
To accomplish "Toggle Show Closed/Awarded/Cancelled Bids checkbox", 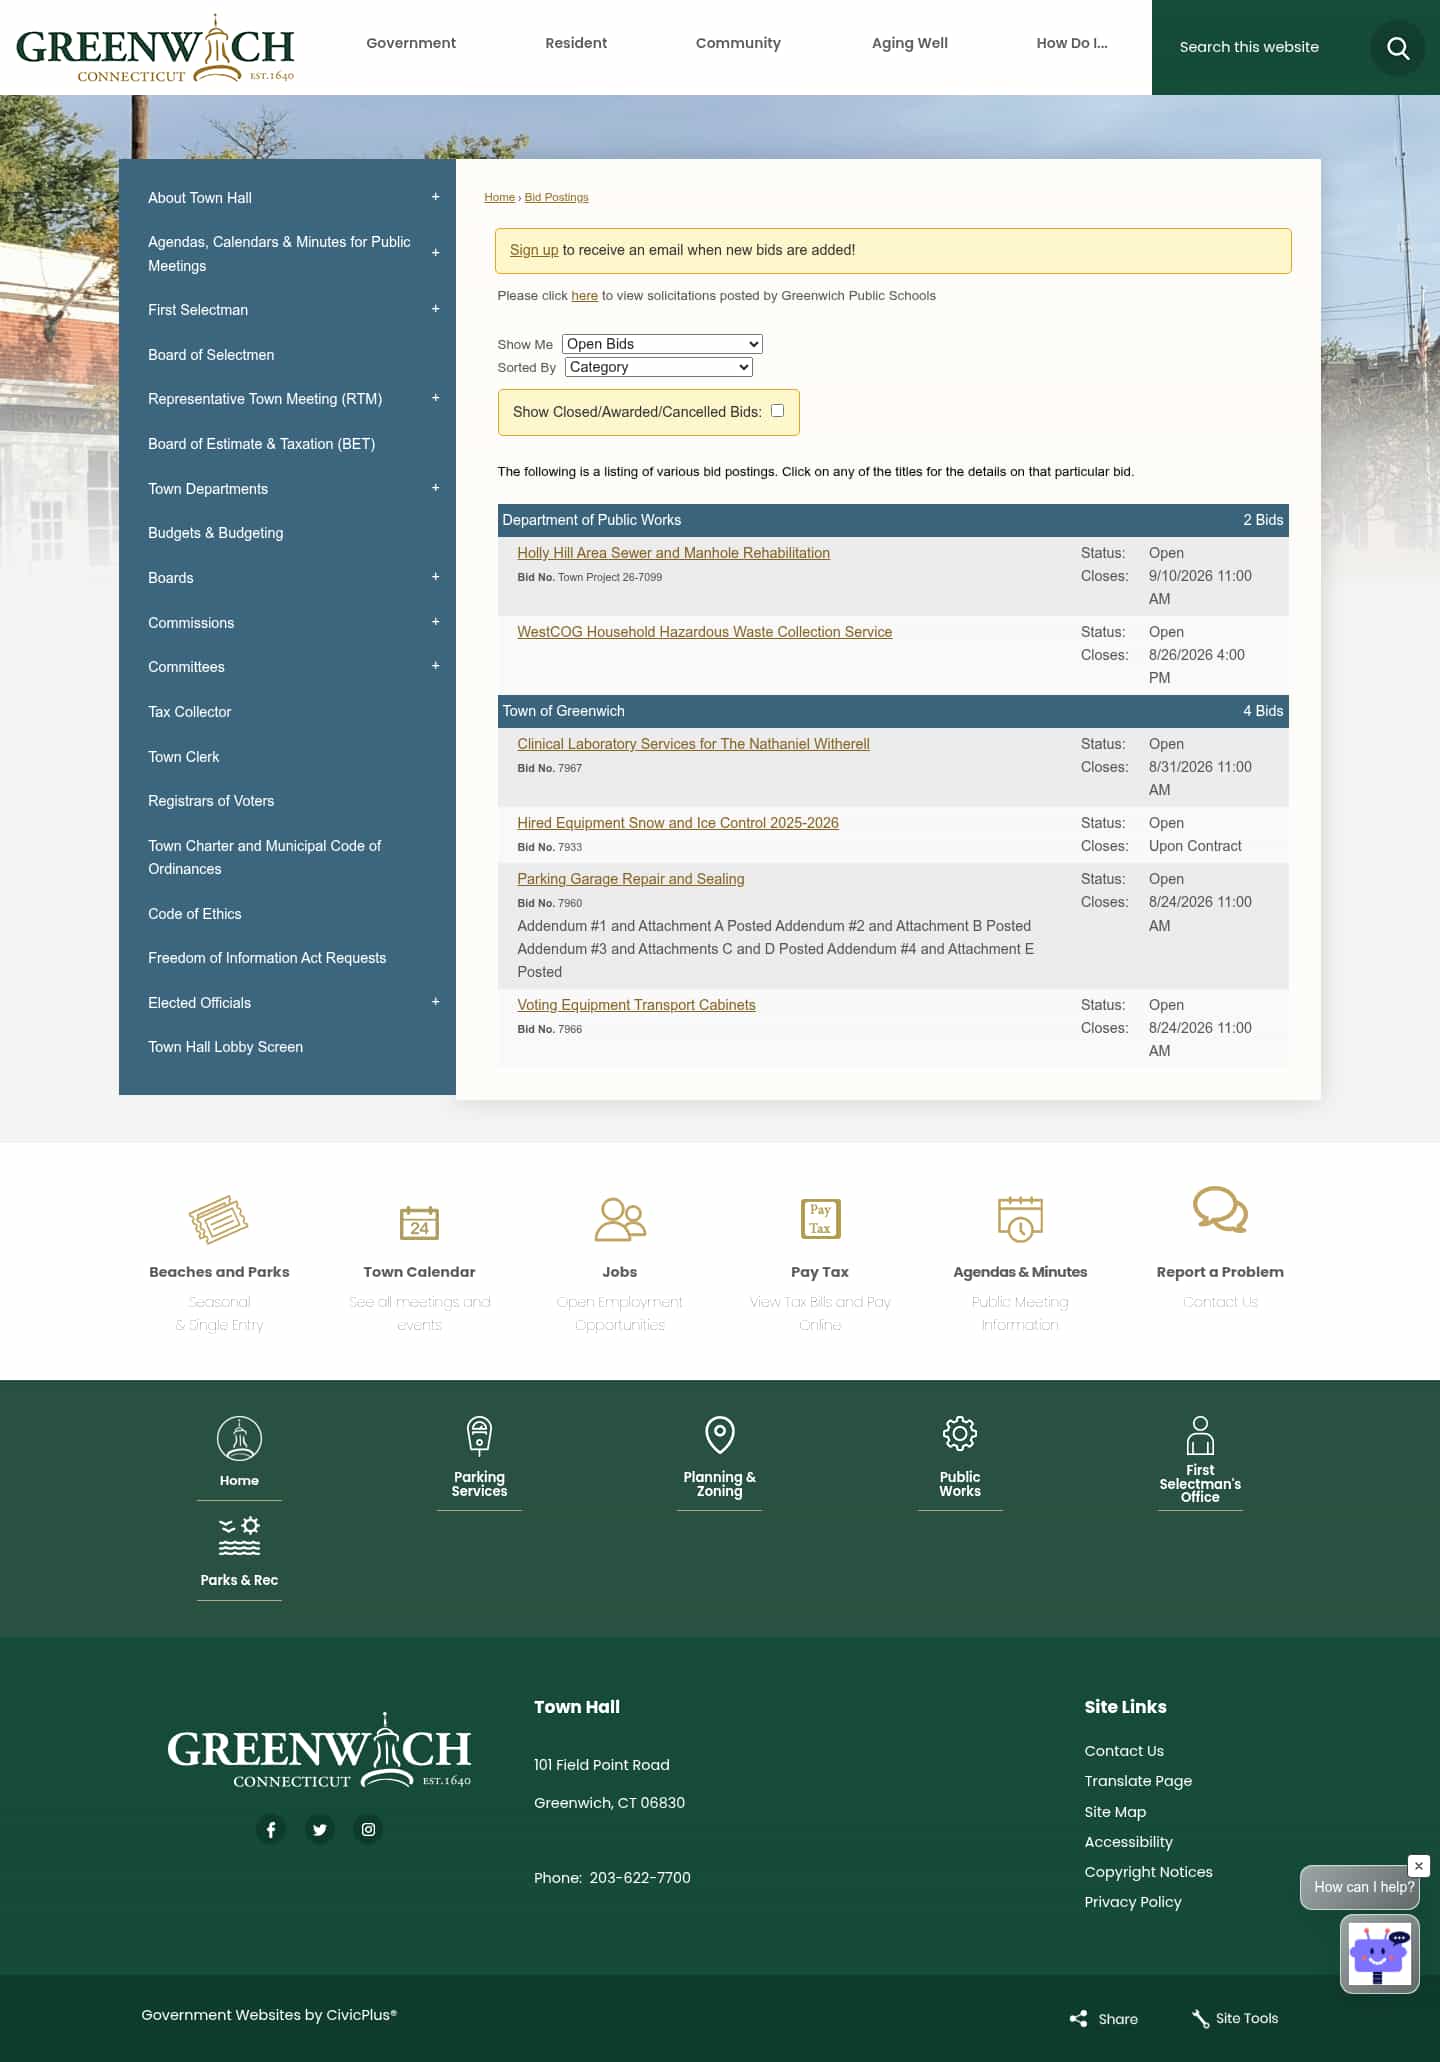I will coord(777,411).
